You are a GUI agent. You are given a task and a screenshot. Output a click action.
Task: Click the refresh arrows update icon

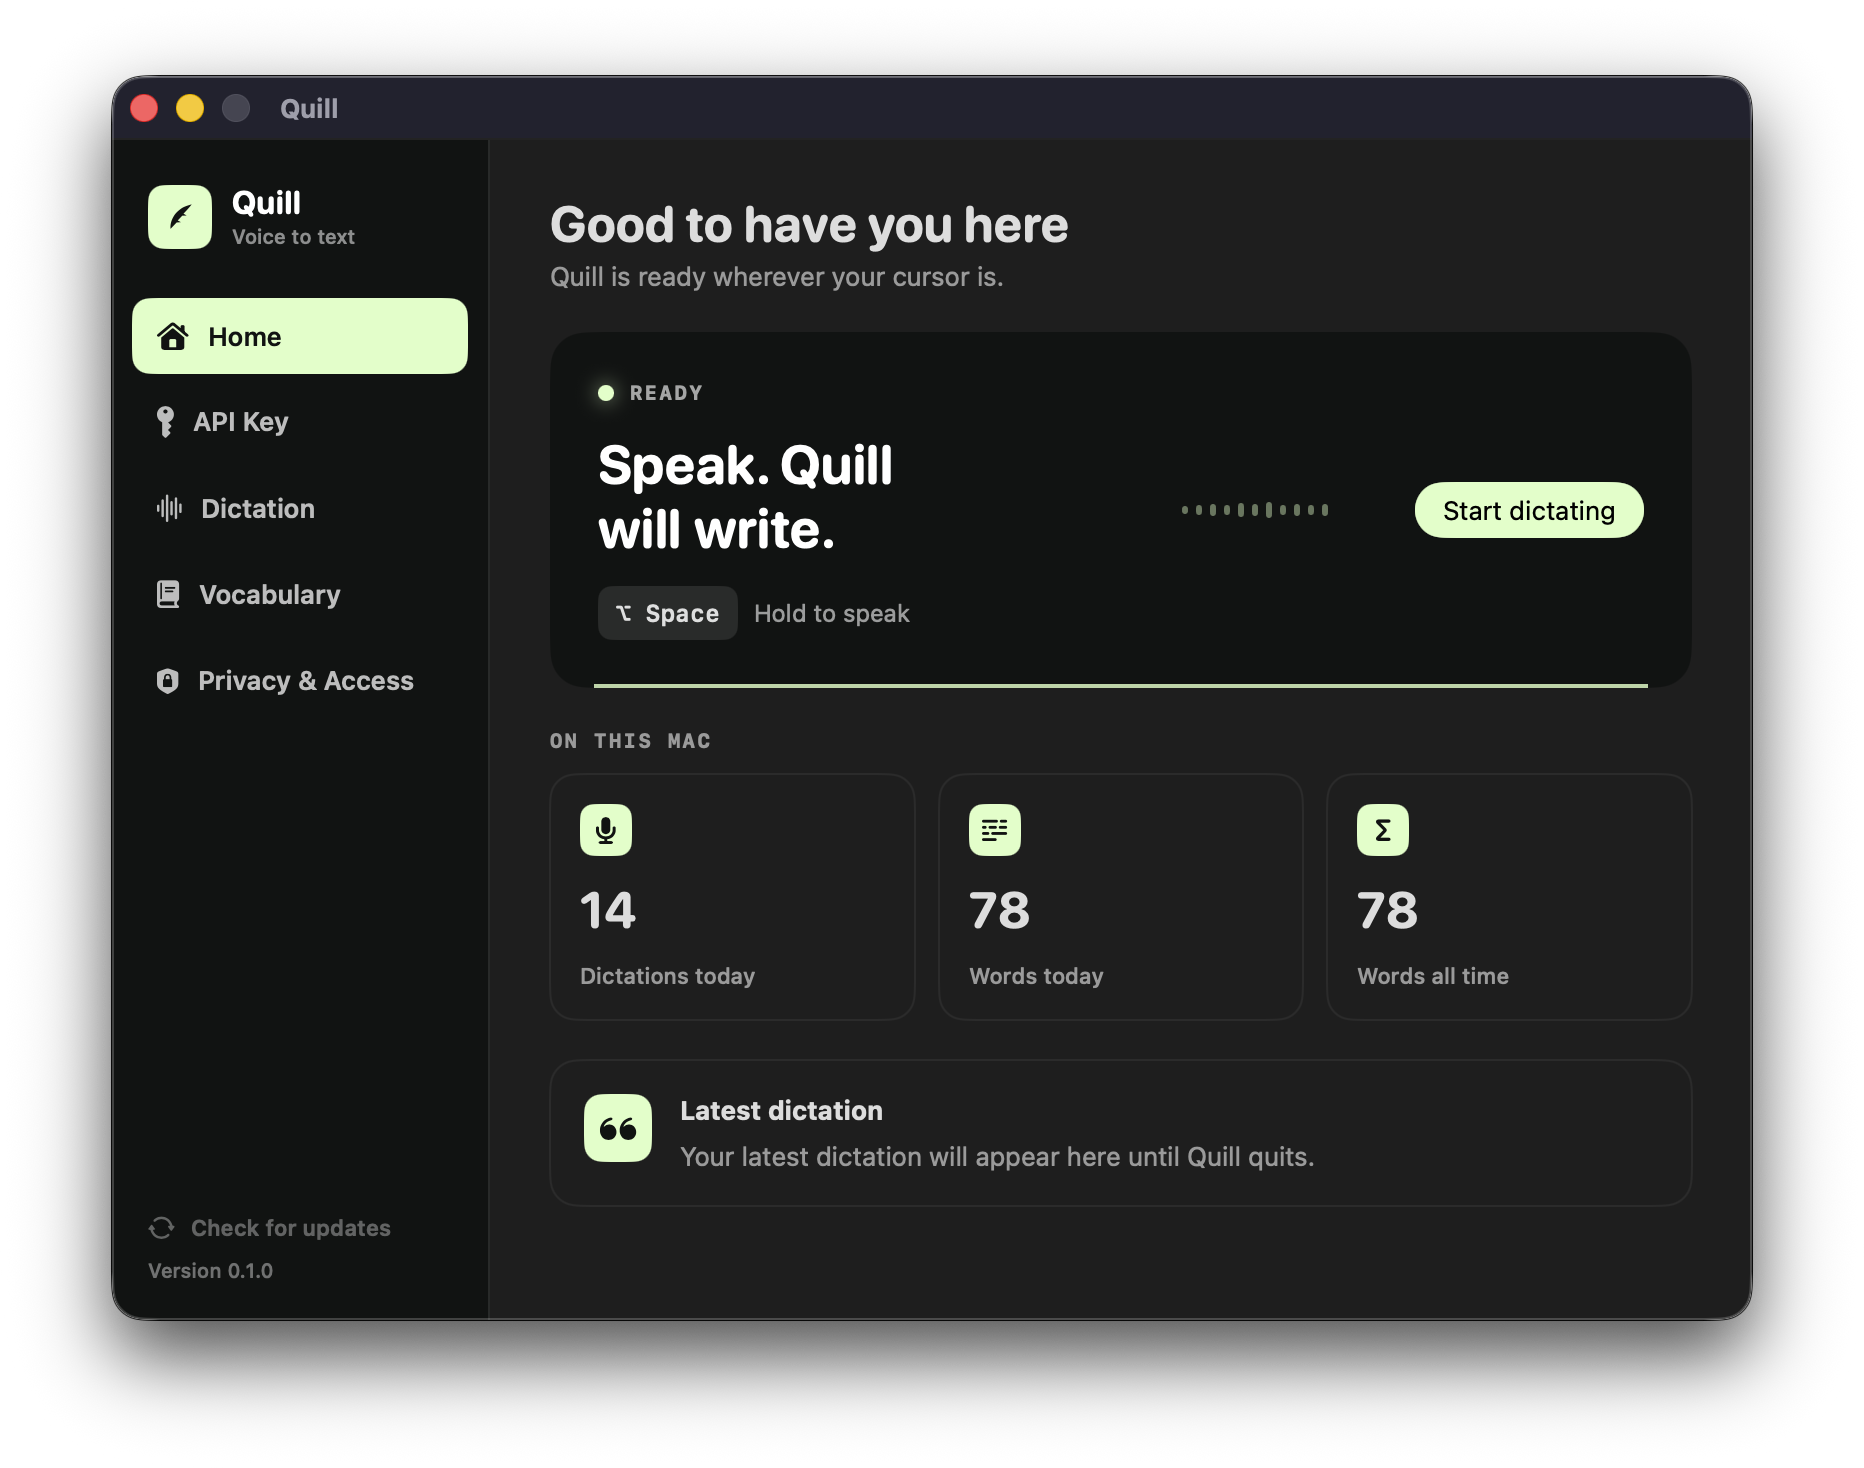point(162,1228)
